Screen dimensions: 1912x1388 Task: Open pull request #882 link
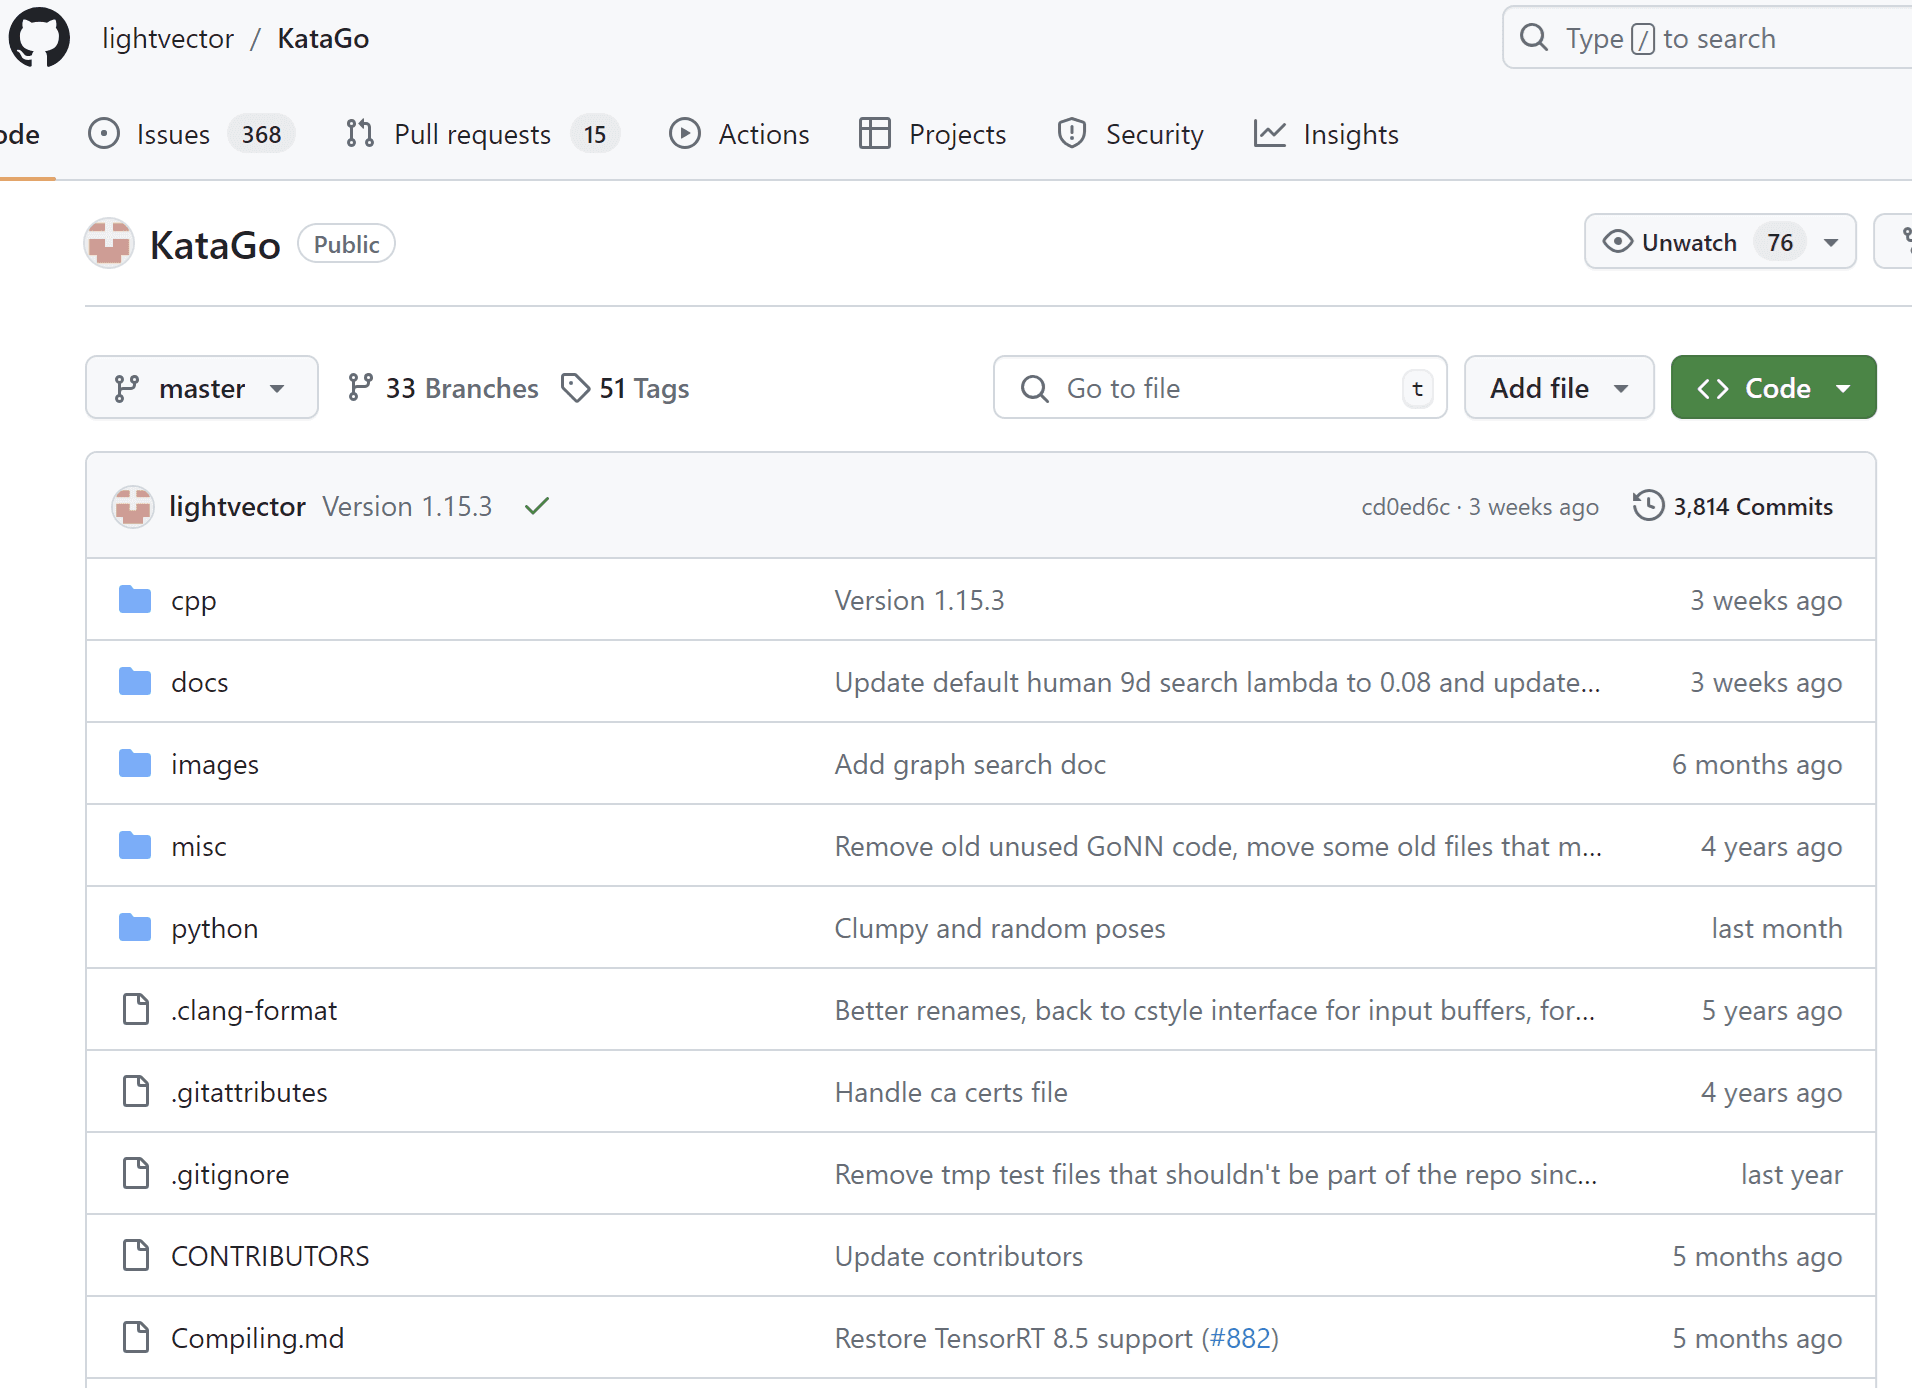(x=1240, y=1338)
